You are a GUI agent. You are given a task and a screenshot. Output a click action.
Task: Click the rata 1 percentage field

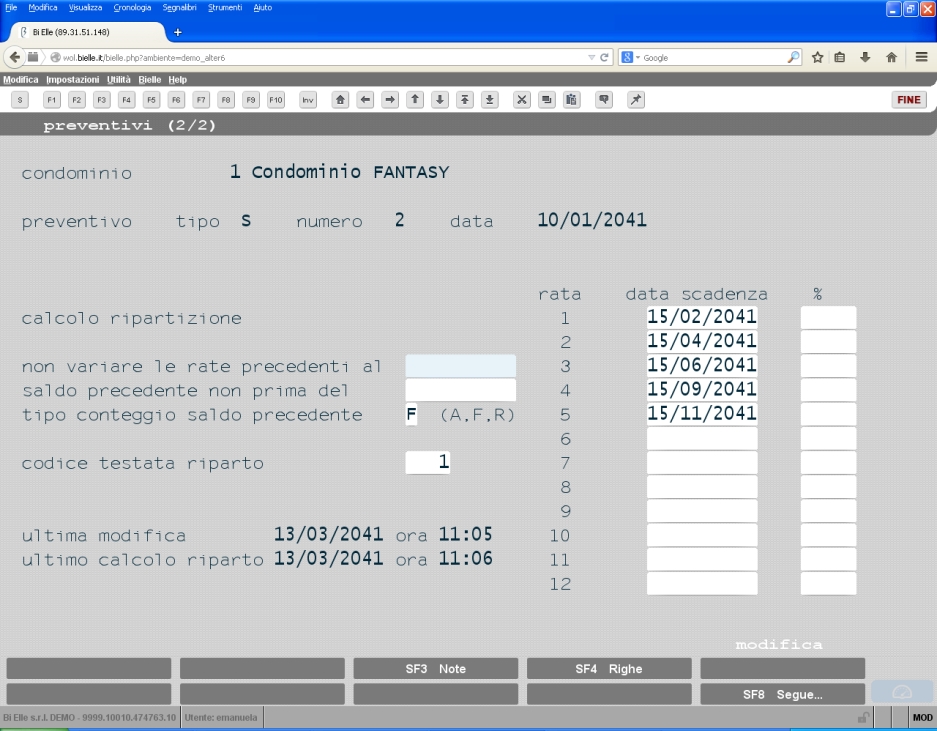point(828,317)
